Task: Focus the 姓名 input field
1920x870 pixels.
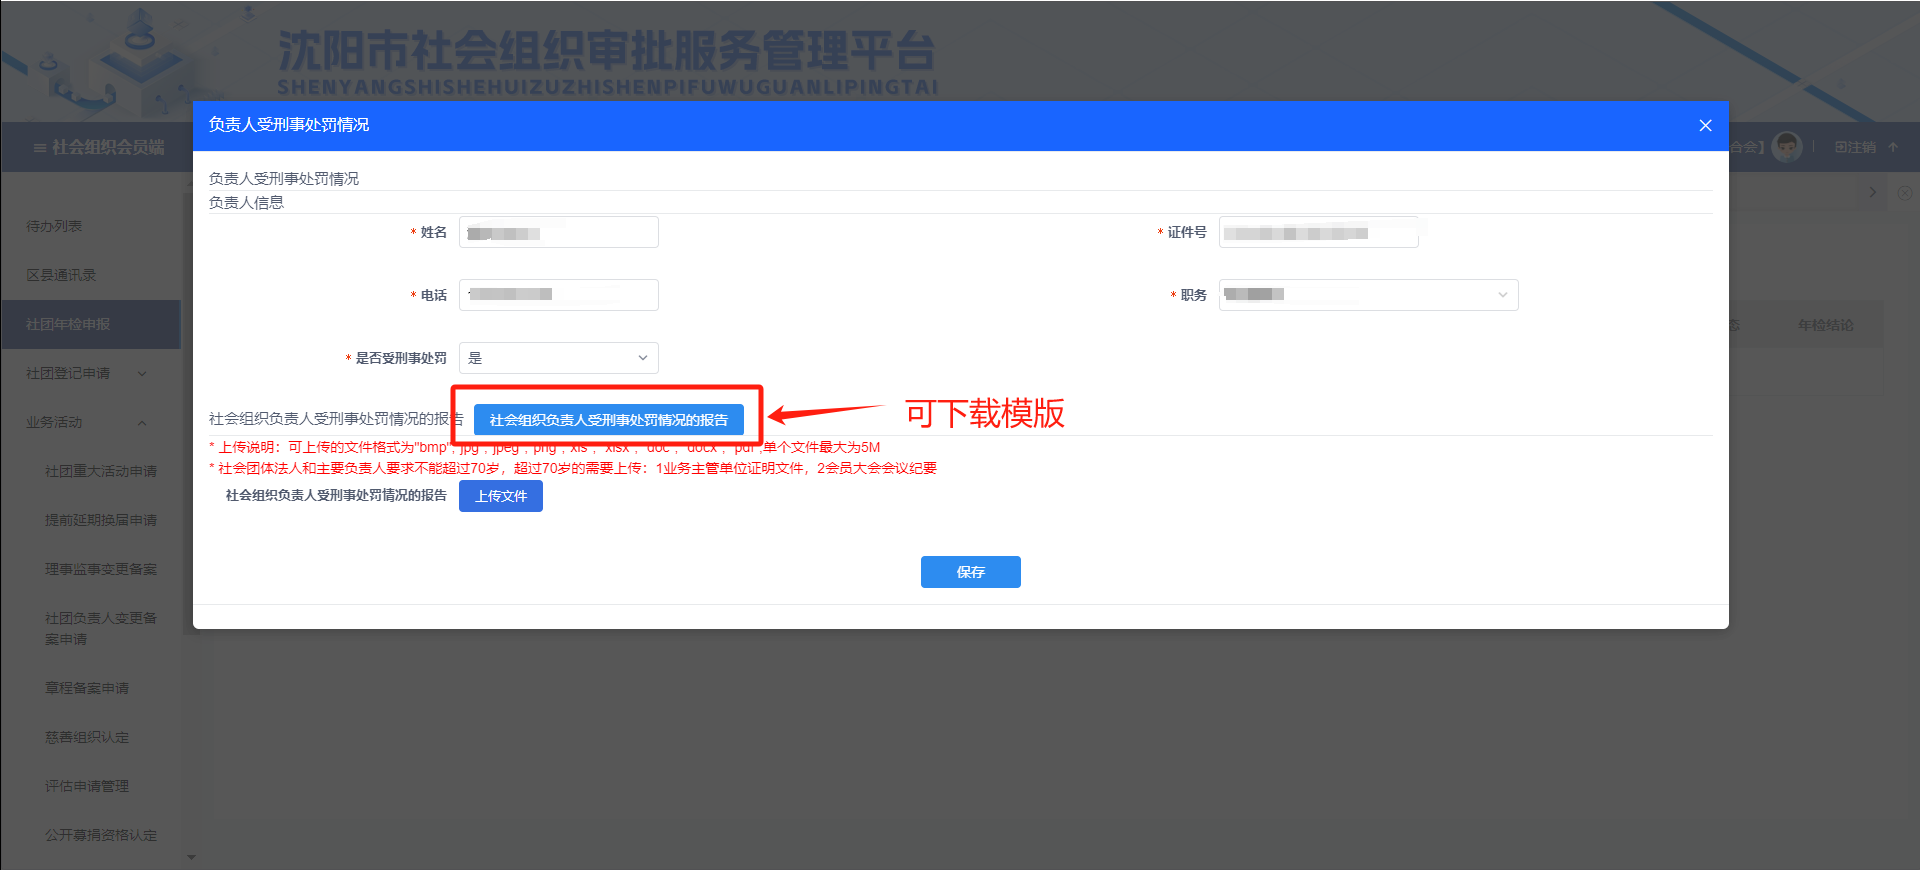Action: point(559,232)
